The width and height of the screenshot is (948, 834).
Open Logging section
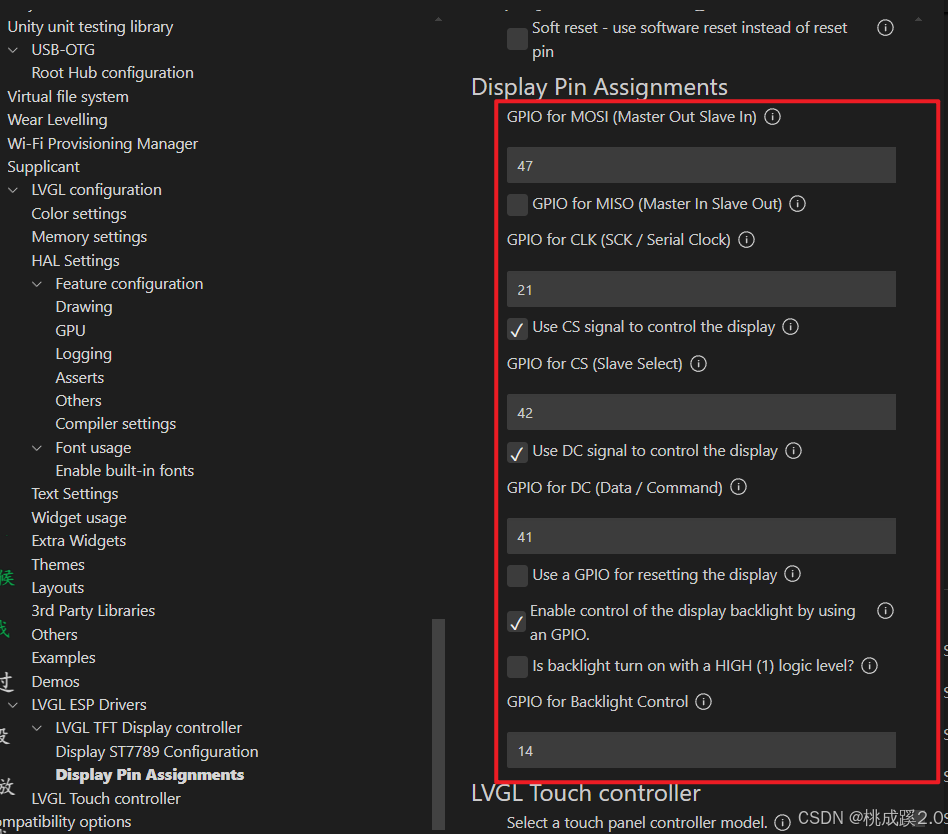(x=83, y=354)
